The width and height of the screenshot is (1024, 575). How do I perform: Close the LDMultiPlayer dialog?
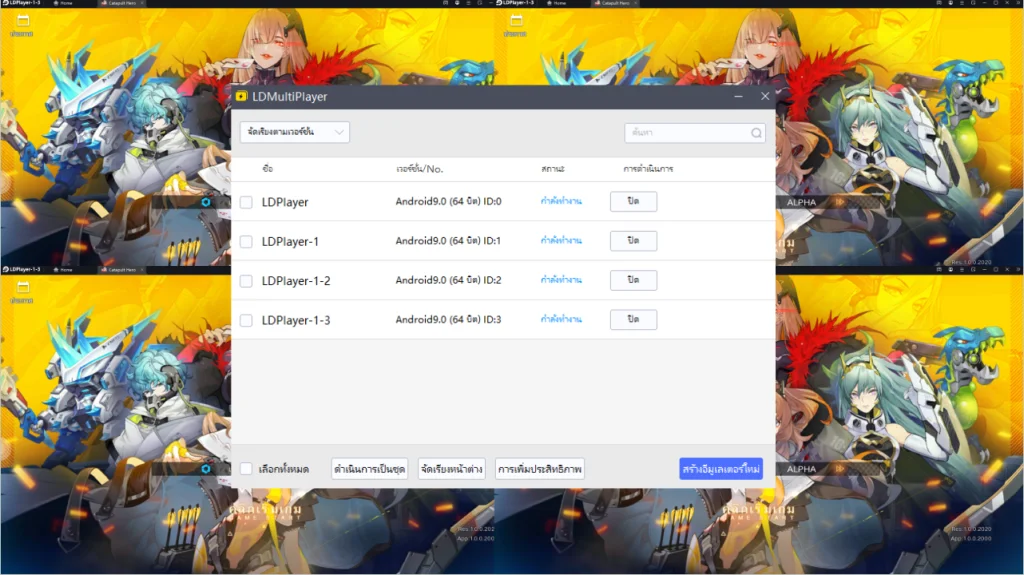[x=765, y=96]
